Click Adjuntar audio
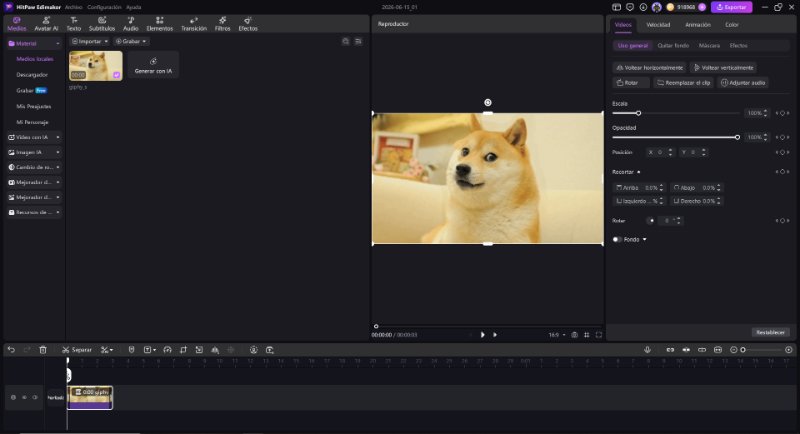 743,83
